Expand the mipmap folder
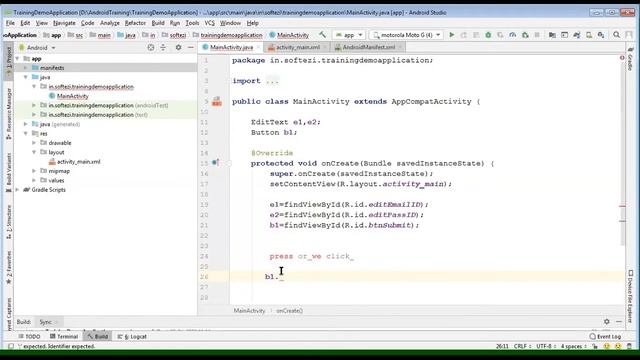Screen dimensions: 640x360 [x=34, y=171]
